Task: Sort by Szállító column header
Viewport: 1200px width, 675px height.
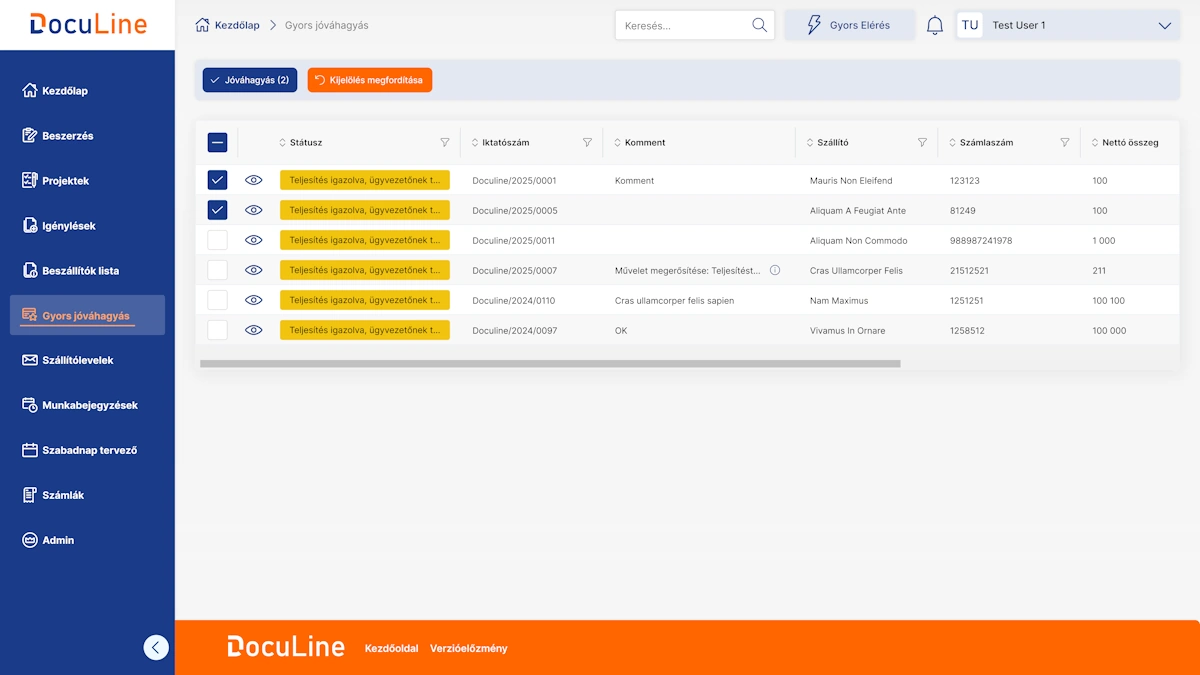Action: (x=832, y=143)
